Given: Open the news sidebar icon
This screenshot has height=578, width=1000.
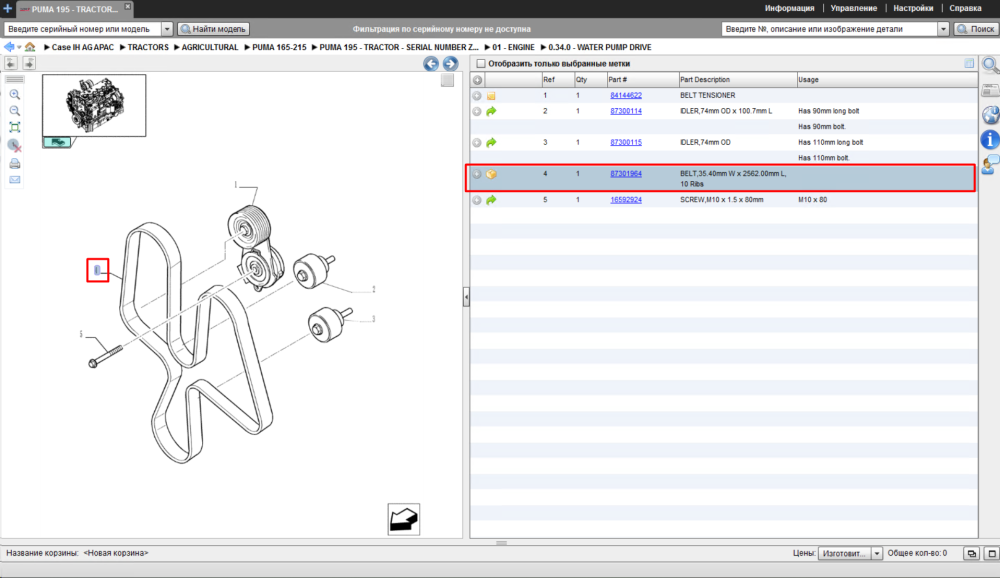Looking at the screenshot, I should point(990,91).
